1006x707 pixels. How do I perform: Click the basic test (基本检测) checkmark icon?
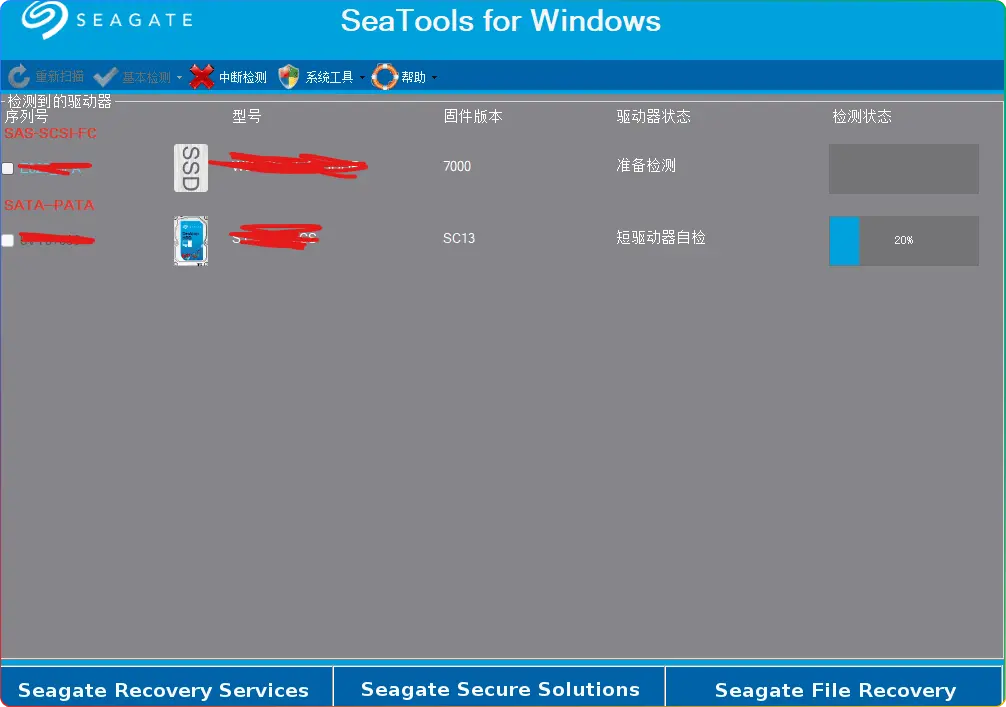tap(105, 77)
